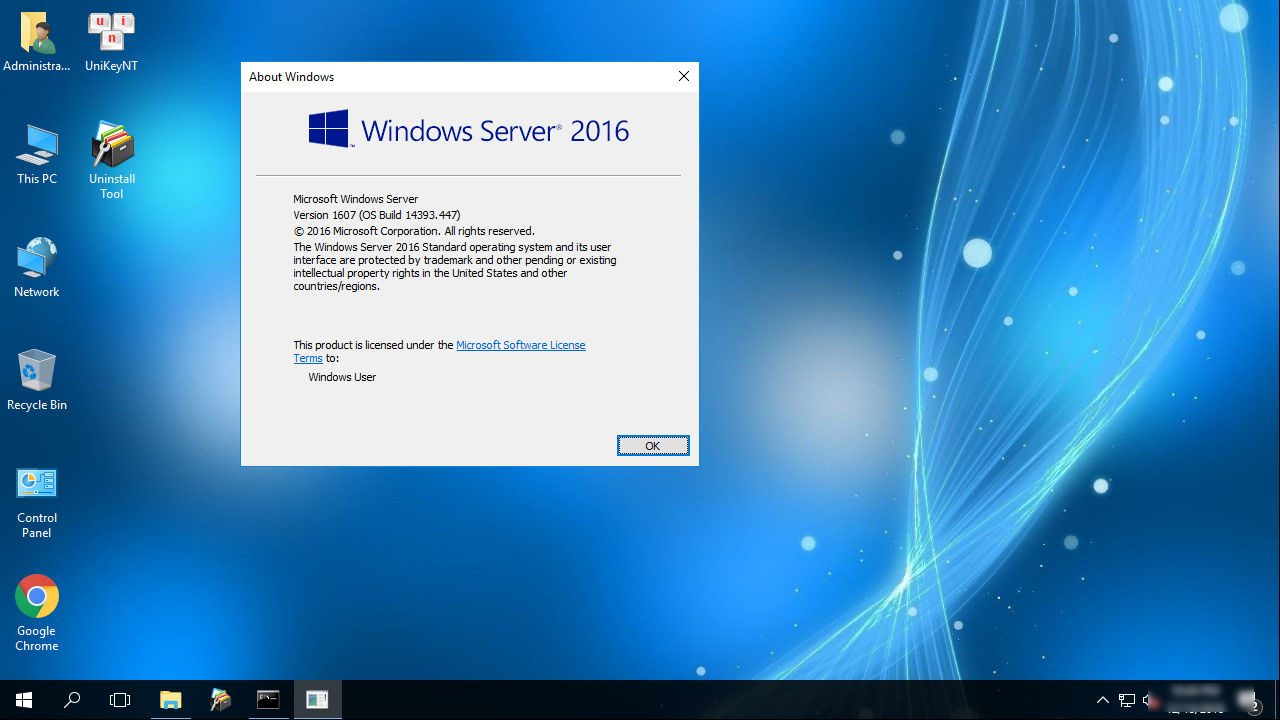The width and height of the screenshot is (1280, 720).
Task: Select the Uninstall Tool taskbar icon
Action: (x=220, y=699)
